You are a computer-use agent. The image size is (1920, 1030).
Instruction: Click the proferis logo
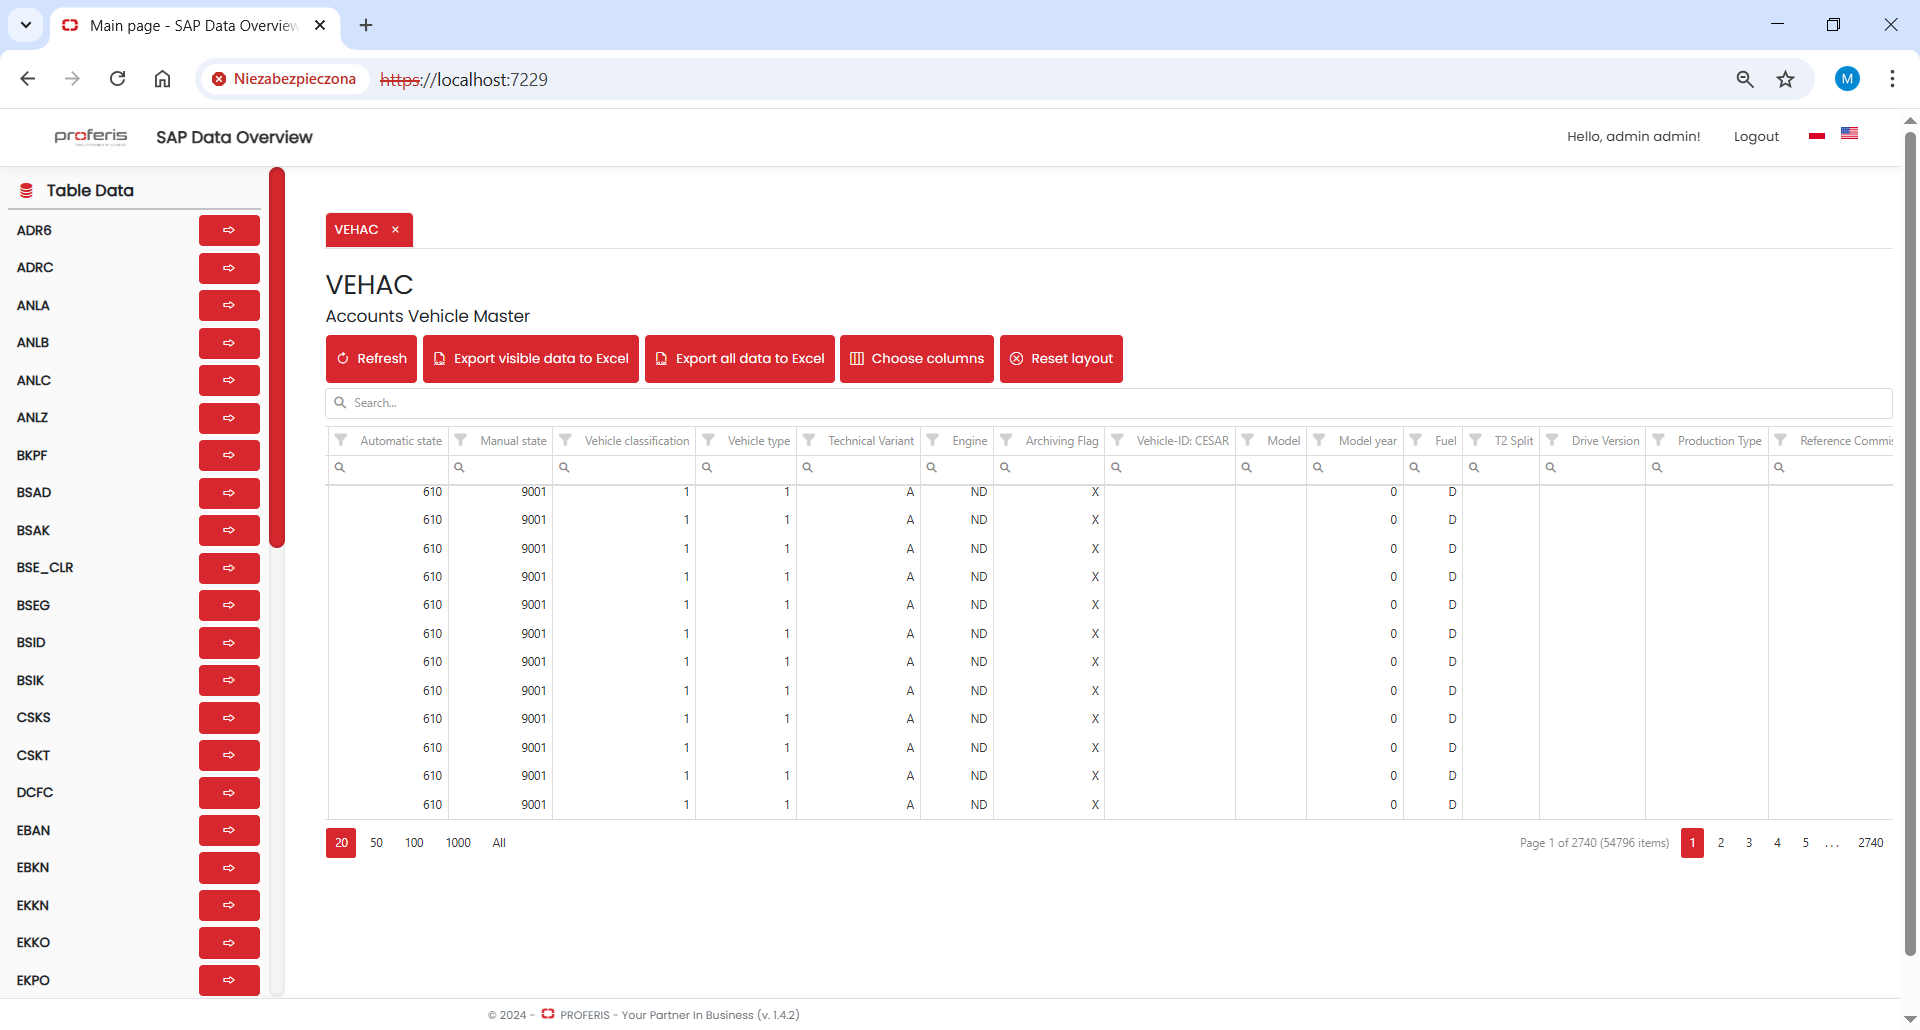coord(91,137)
